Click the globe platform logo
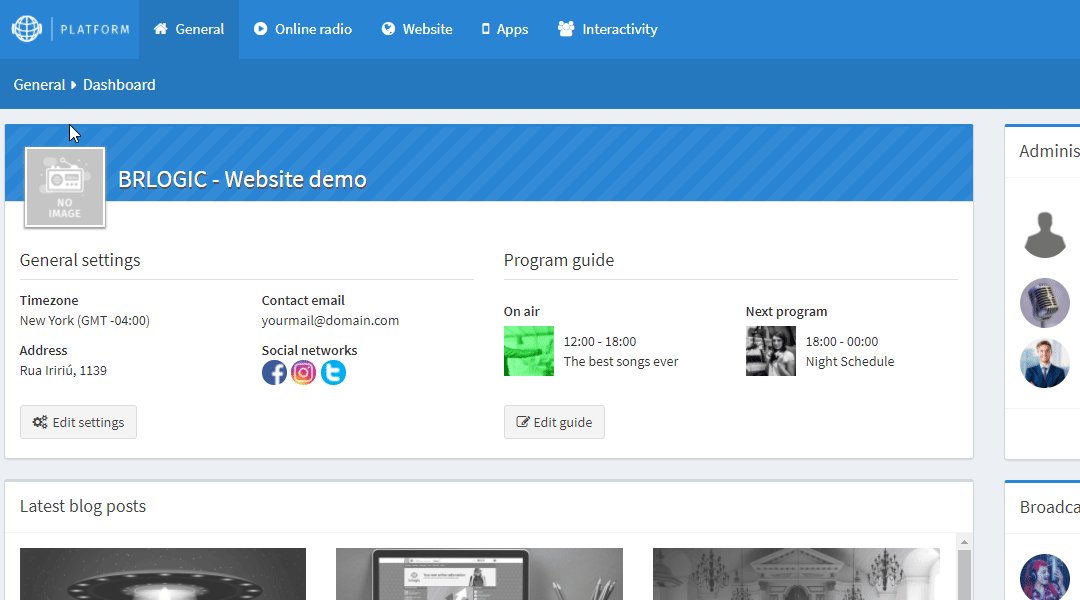1080x600 pixels. (27, 29)
